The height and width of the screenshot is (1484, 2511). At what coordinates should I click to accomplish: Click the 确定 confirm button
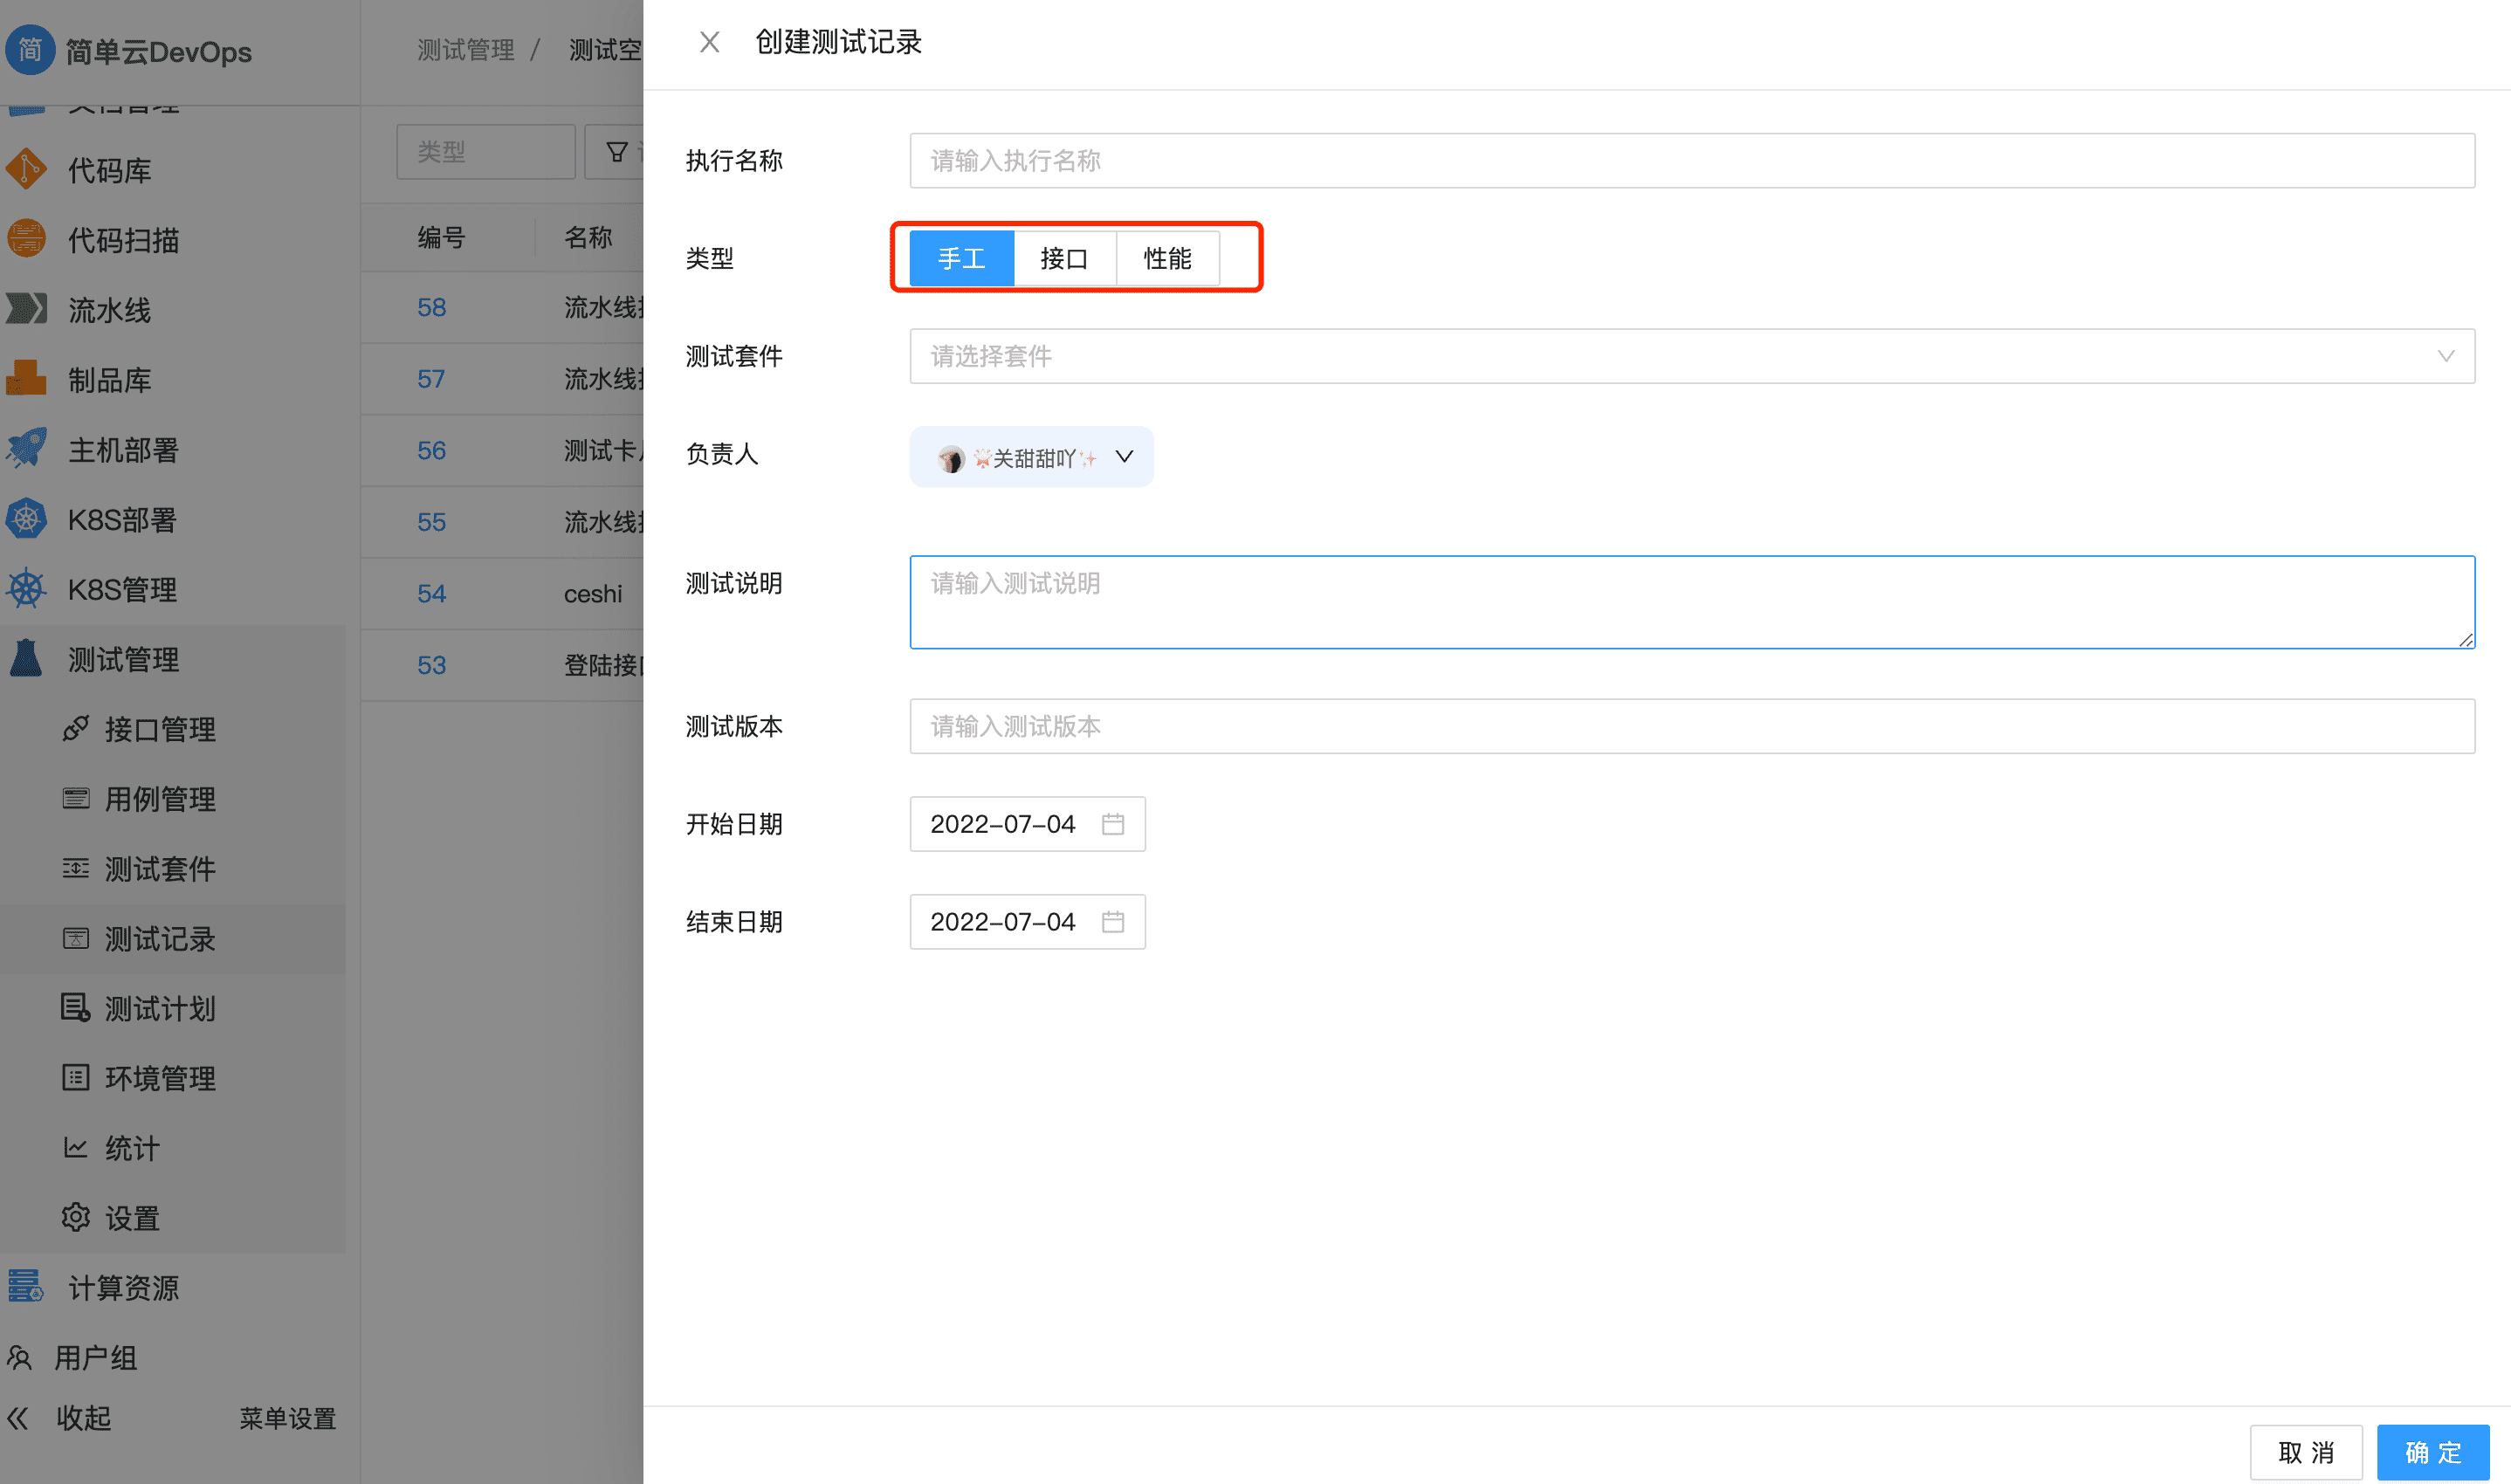tap(2432, 1452)
